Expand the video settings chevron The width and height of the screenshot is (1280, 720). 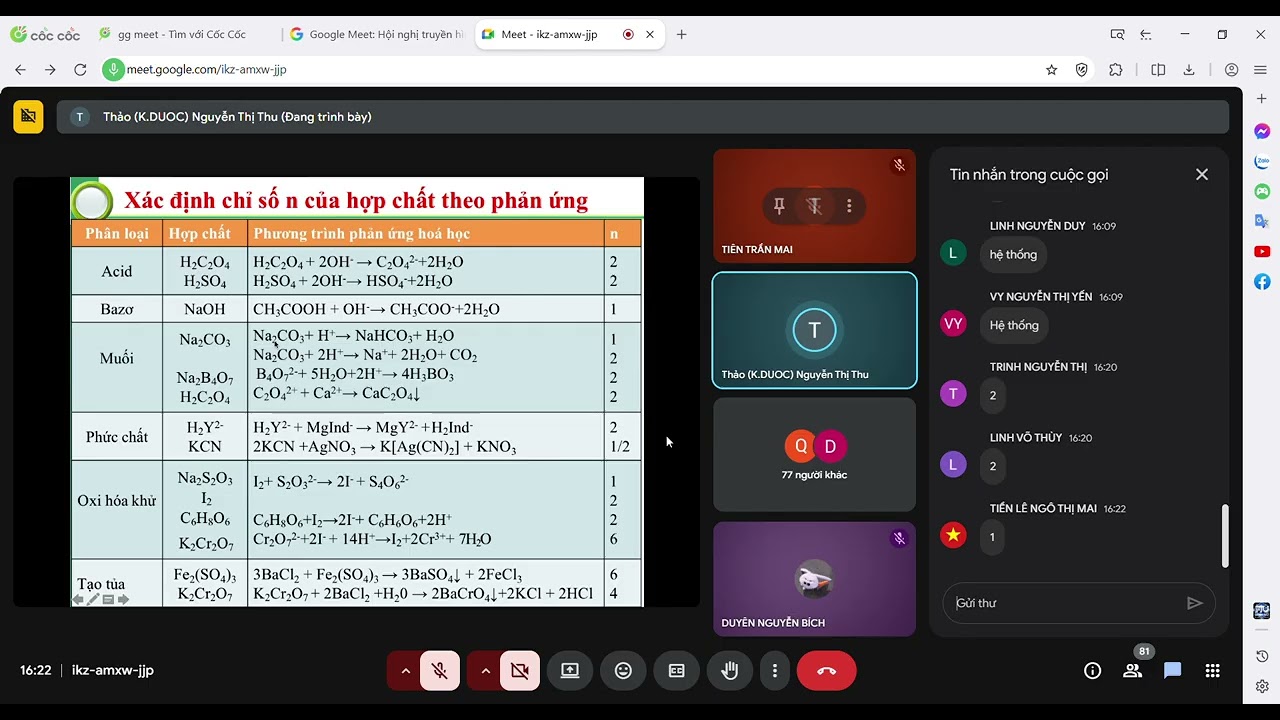[x=485, y=671]
